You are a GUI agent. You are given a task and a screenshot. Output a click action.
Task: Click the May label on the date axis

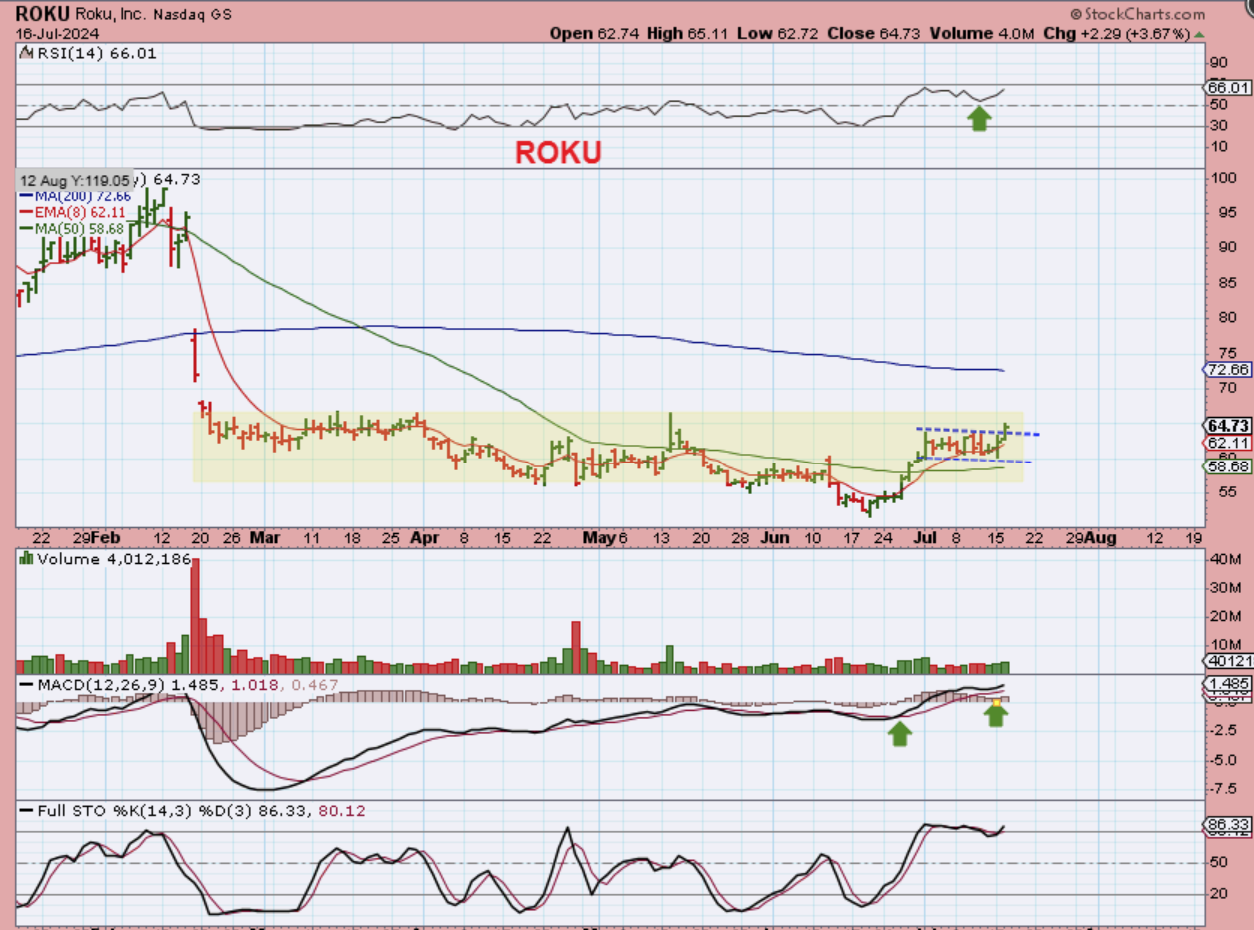(x=599, y=537)
